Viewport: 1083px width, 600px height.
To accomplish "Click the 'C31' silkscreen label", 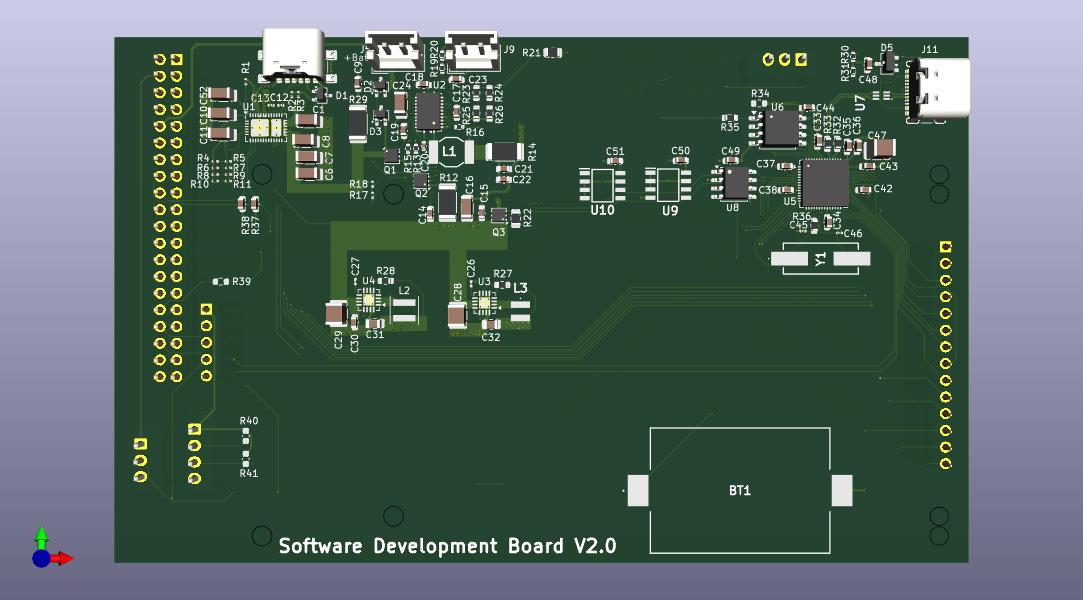I will [x=374, y=334].
